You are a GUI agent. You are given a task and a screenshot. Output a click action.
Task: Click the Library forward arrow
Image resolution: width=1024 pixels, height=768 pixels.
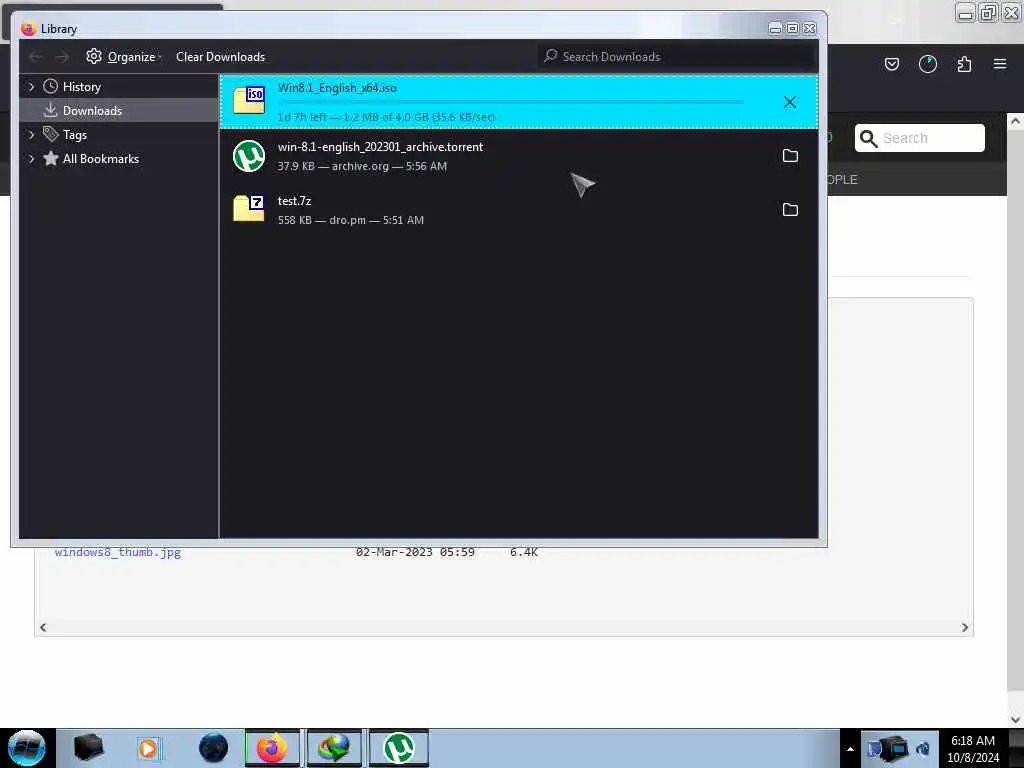click(x=62, y=57)
